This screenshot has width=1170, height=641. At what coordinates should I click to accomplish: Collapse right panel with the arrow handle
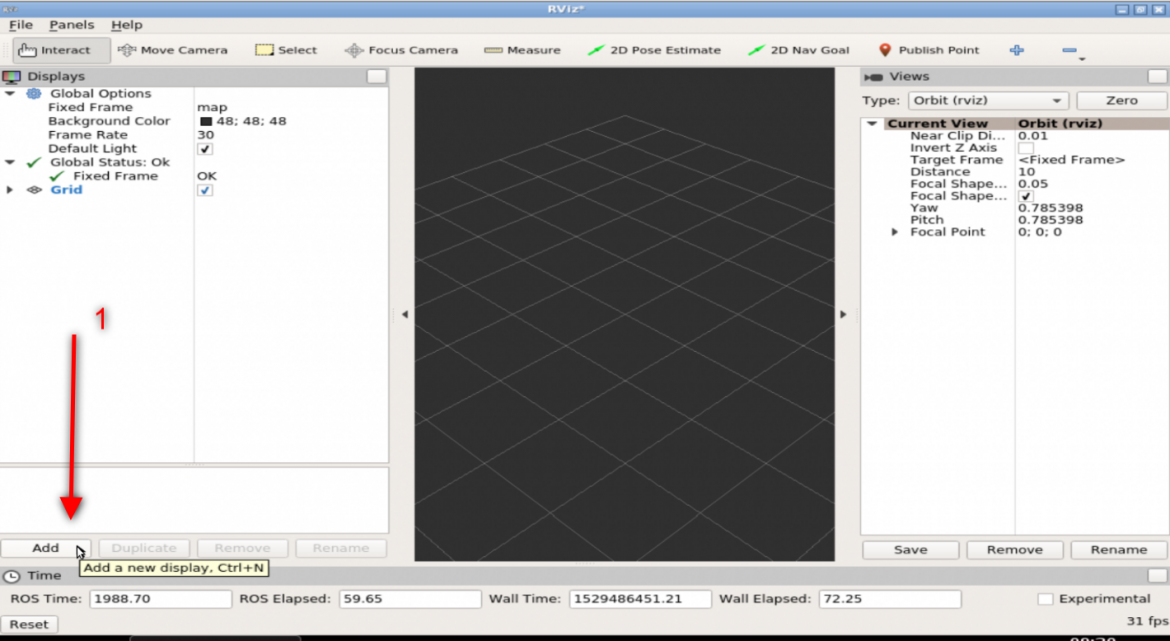[843, 314]
